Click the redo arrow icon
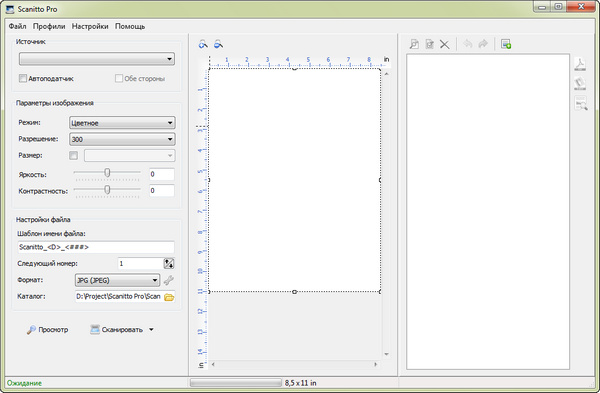This screenshot has height=393, width=600. click(483, 44)
